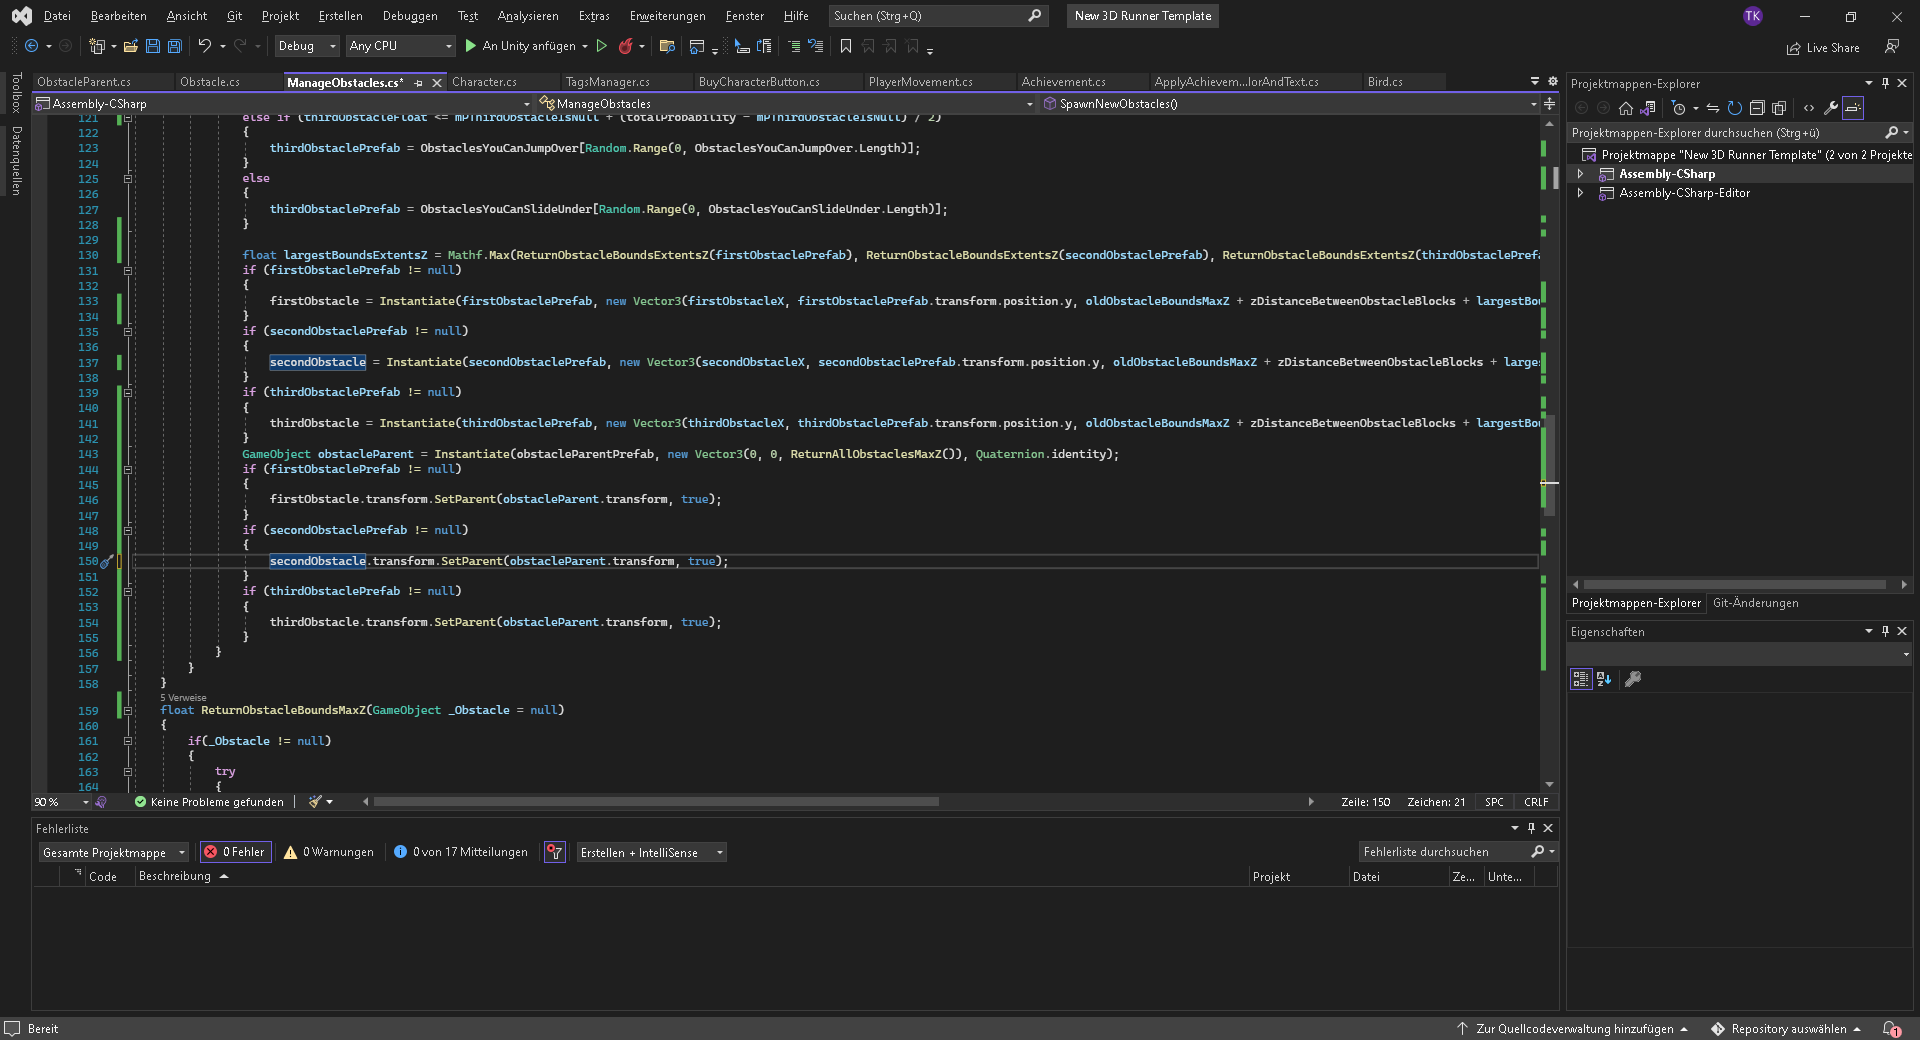Save all files with Save All icon
This screenshot has width=1920, height=1040.
point(174,46)
